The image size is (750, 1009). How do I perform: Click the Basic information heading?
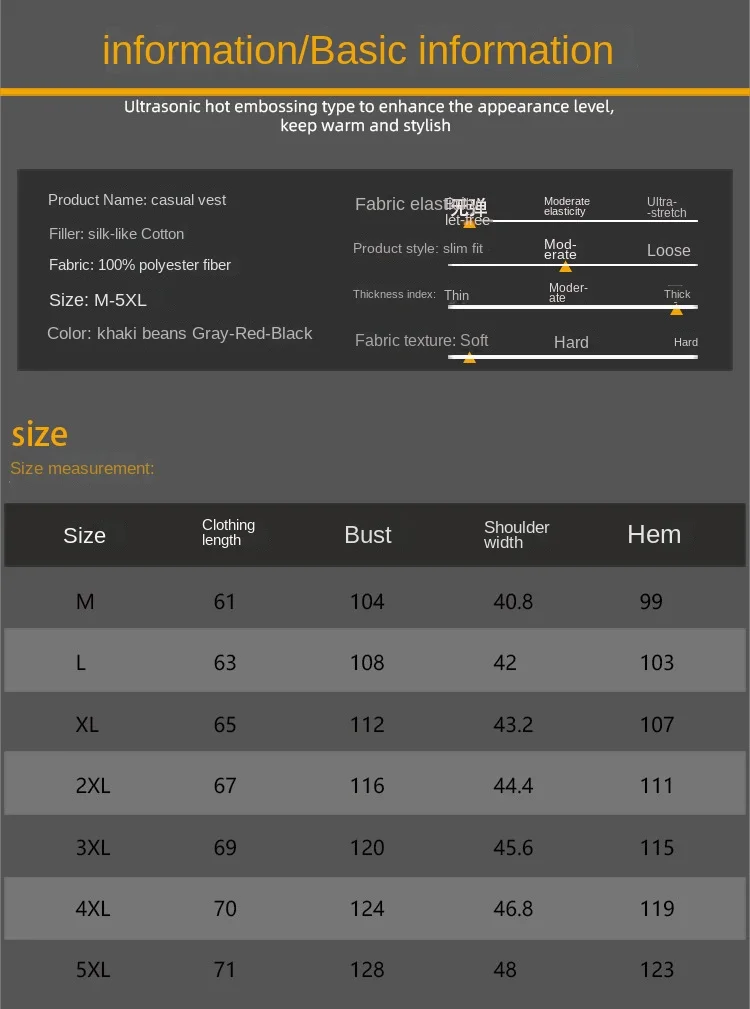358,50
